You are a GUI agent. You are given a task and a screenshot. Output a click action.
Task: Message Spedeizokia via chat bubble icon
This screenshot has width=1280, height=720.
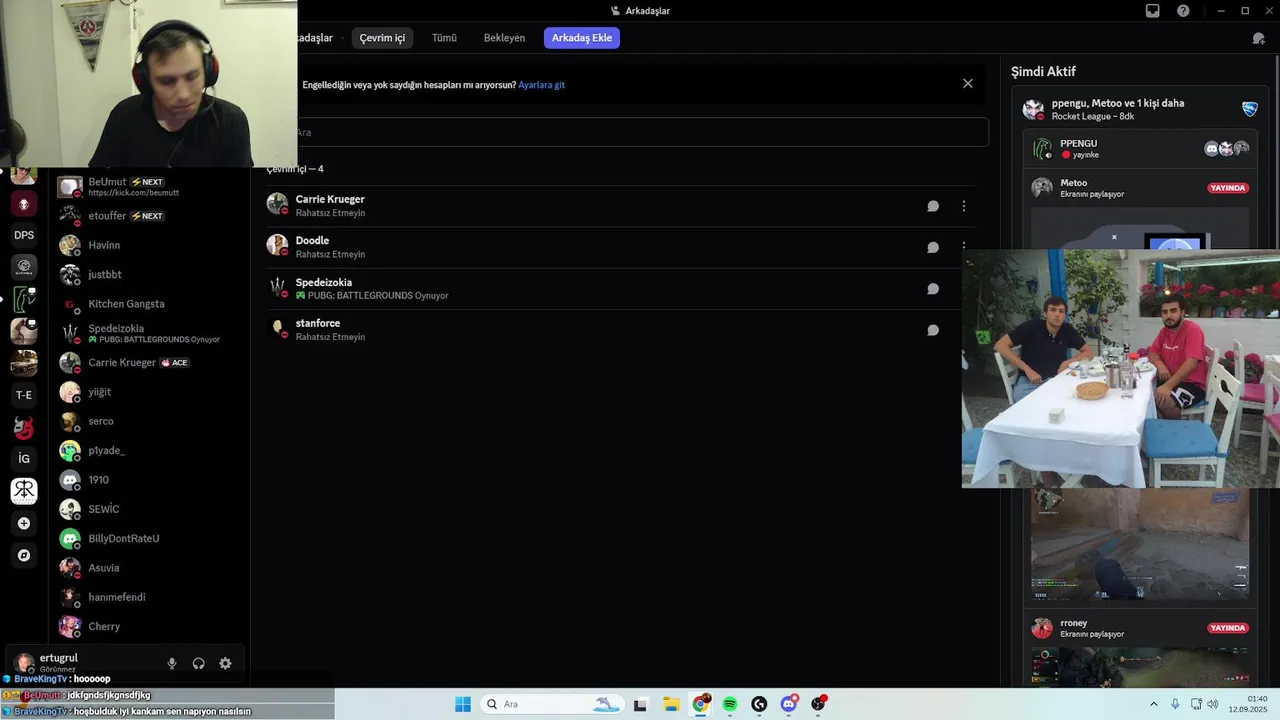(933, 289)
